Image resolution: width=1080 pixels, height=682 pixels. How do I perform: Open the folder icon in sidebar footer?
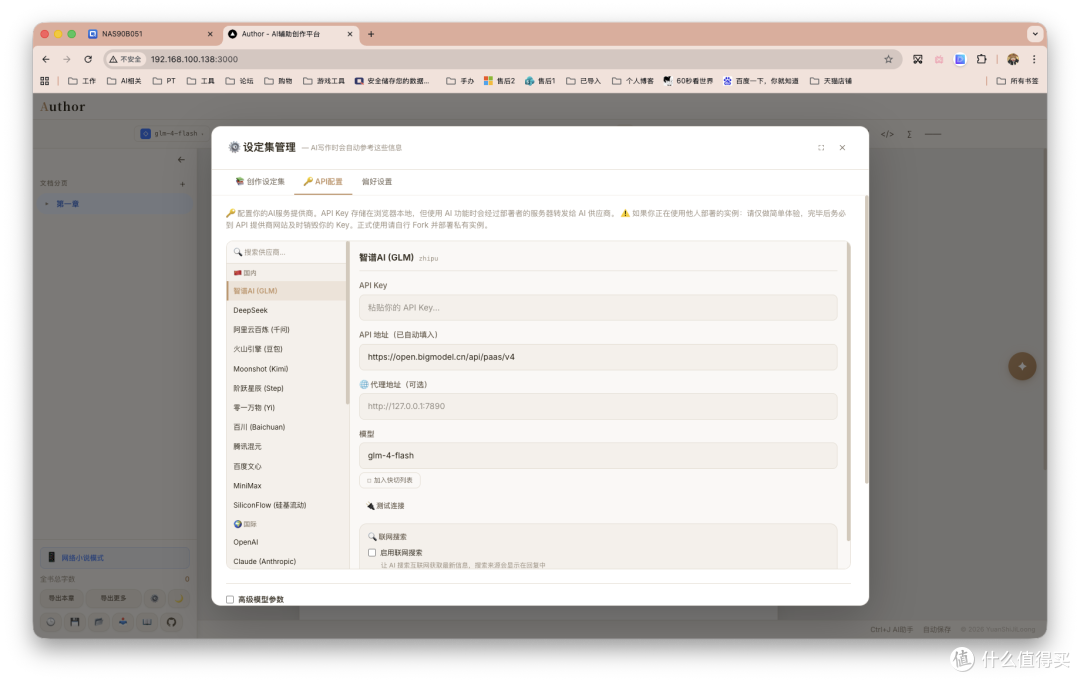(x=98, y=622)
